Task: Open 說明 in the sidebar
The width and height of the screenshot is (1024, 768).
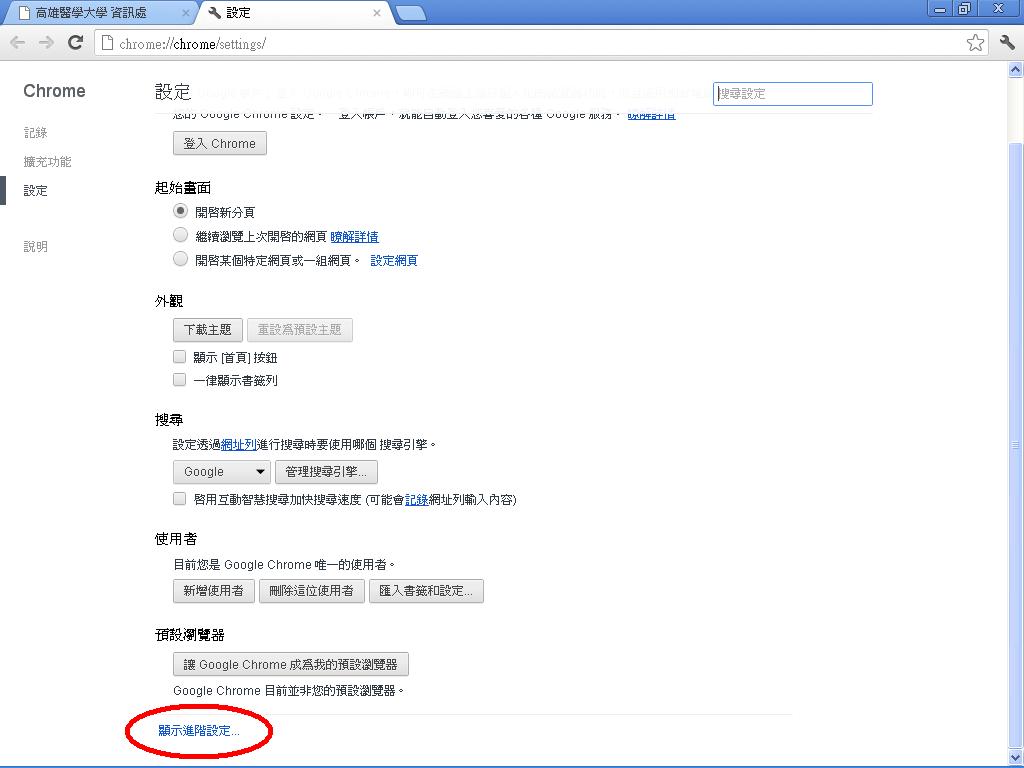Action: [x=35, y=247]
